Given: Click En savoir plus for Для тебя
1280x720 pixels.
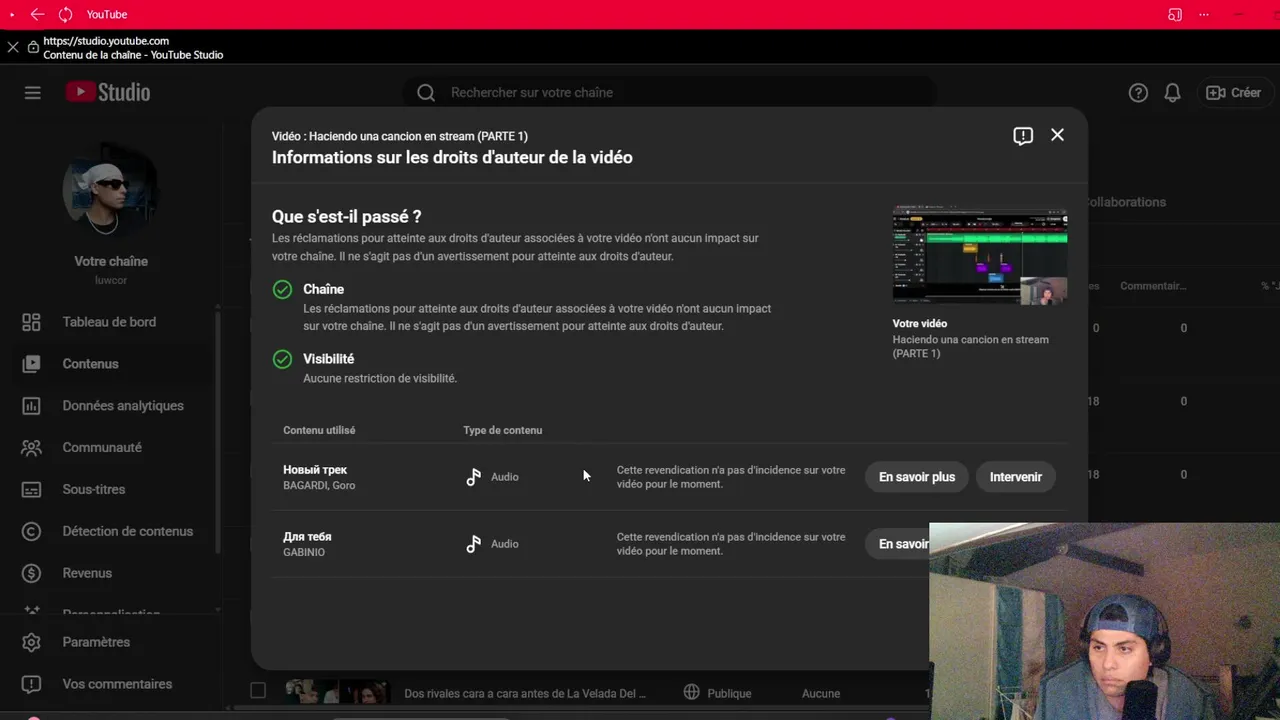Looking at the screenshot, I should click(897, 544).
